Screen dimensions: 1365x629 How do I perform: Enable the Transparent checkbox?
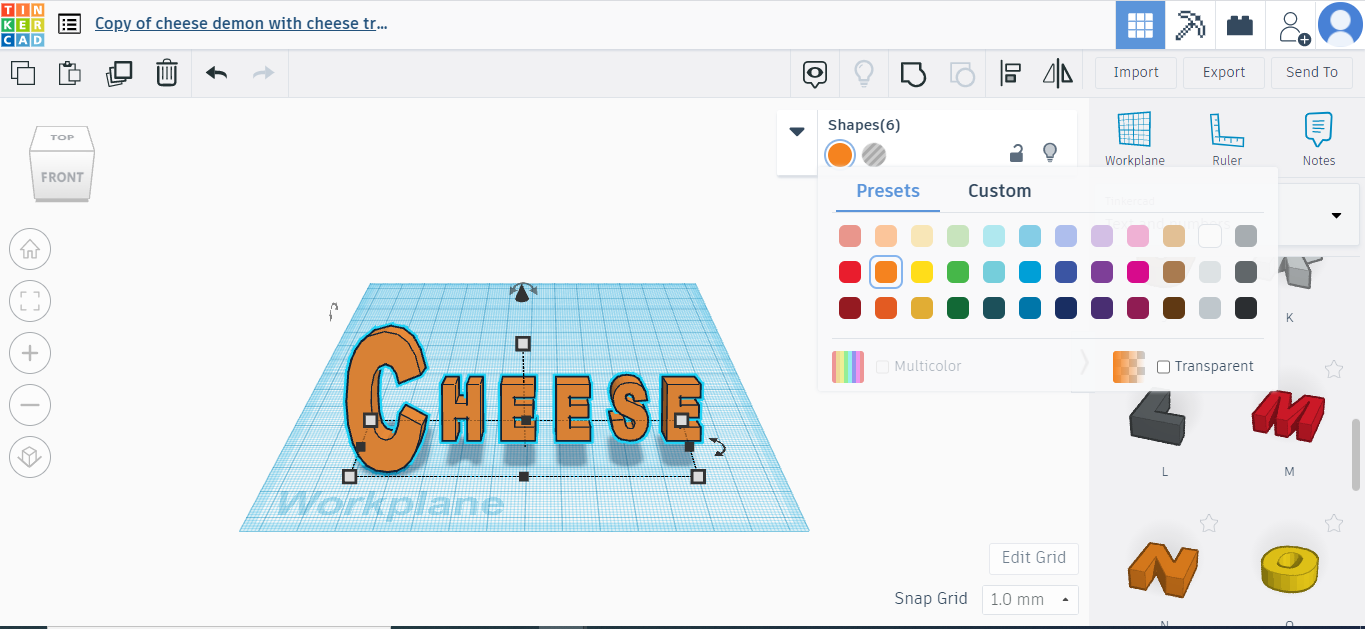pyautogui.click(x=1164, y=367)
